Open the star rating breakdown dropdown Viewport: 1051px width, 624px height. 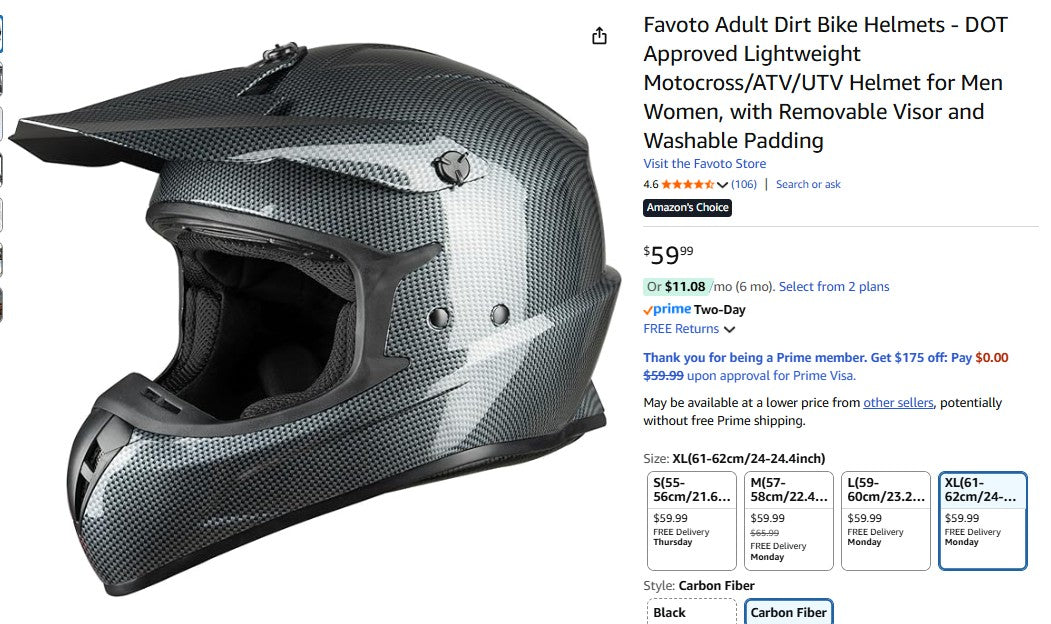click(723, 184)
